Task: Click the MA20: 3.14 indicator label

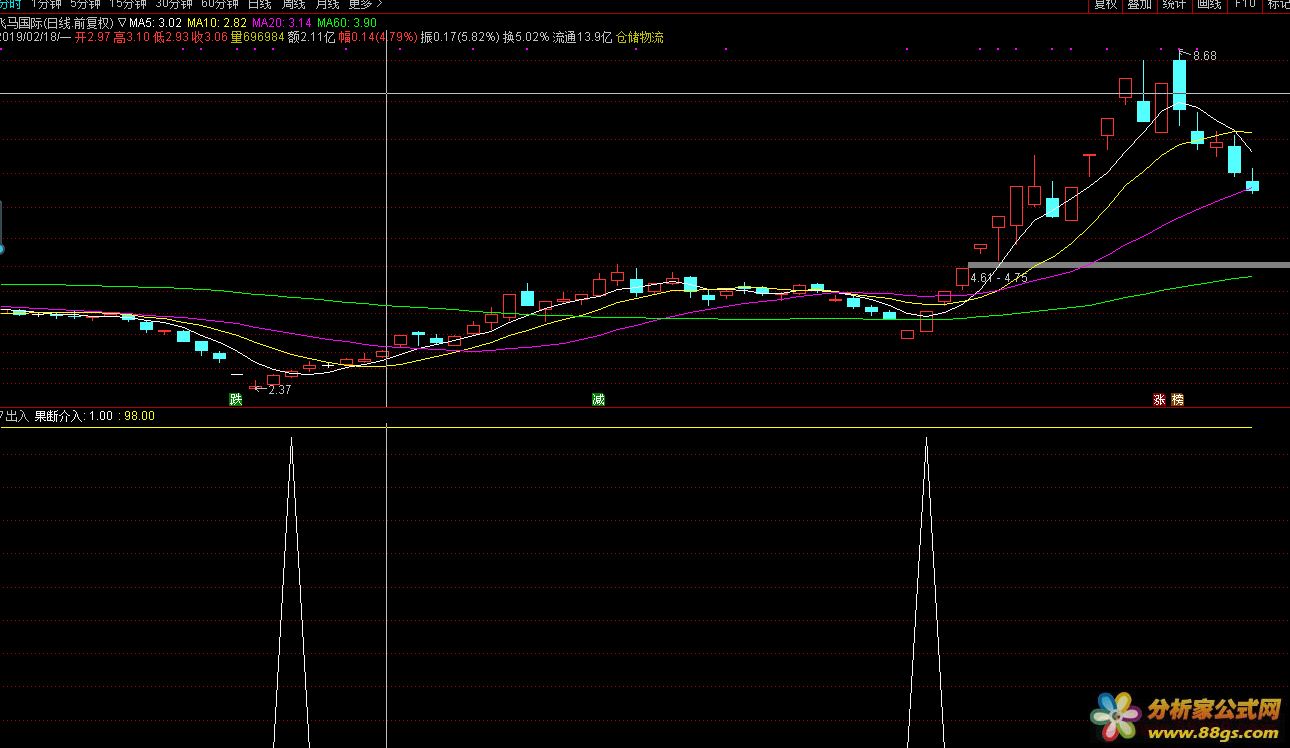Action: [280, 22]
